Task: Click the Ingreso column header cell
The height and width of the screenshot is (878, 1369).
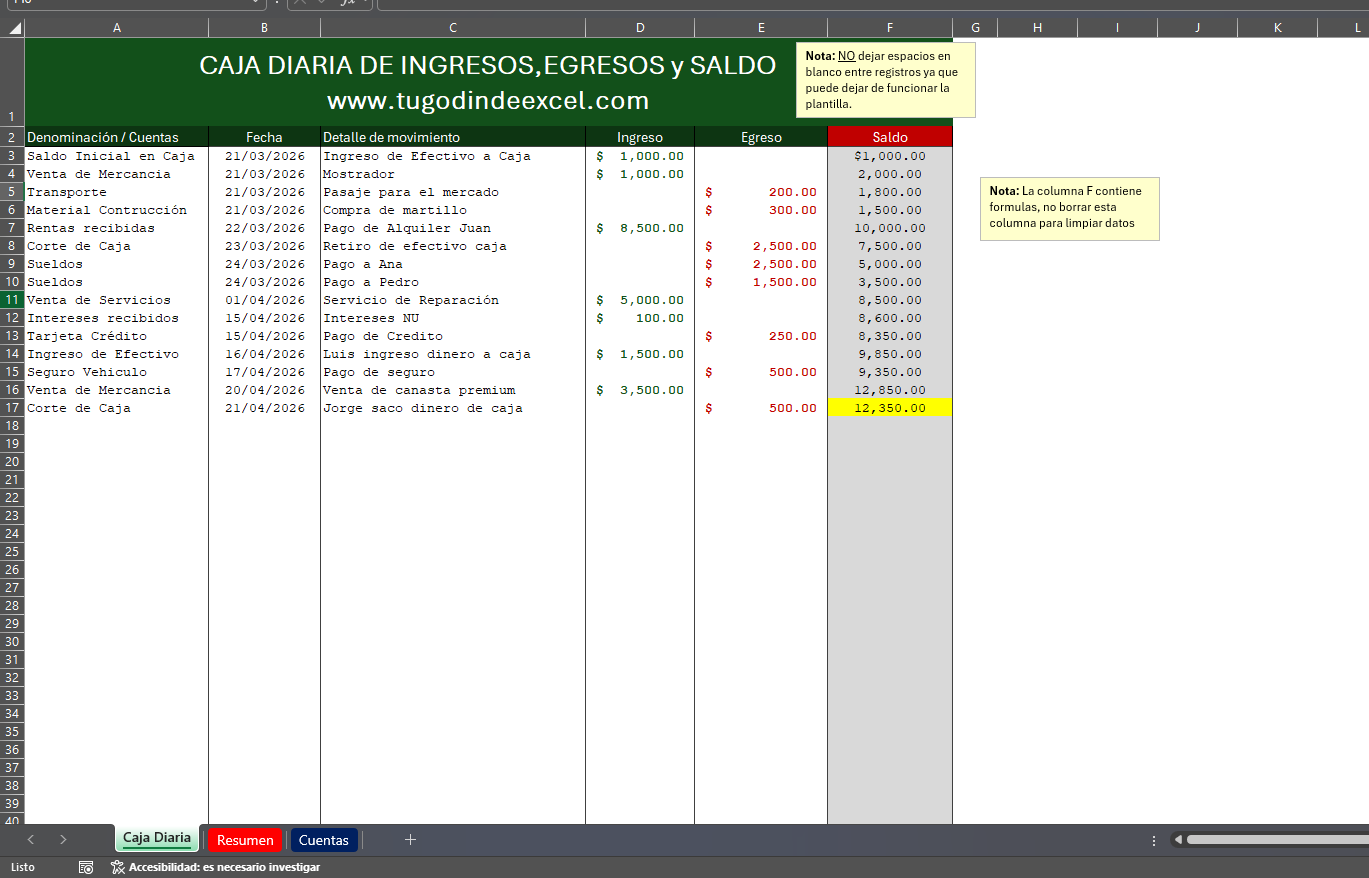Action: coord(640,137)
